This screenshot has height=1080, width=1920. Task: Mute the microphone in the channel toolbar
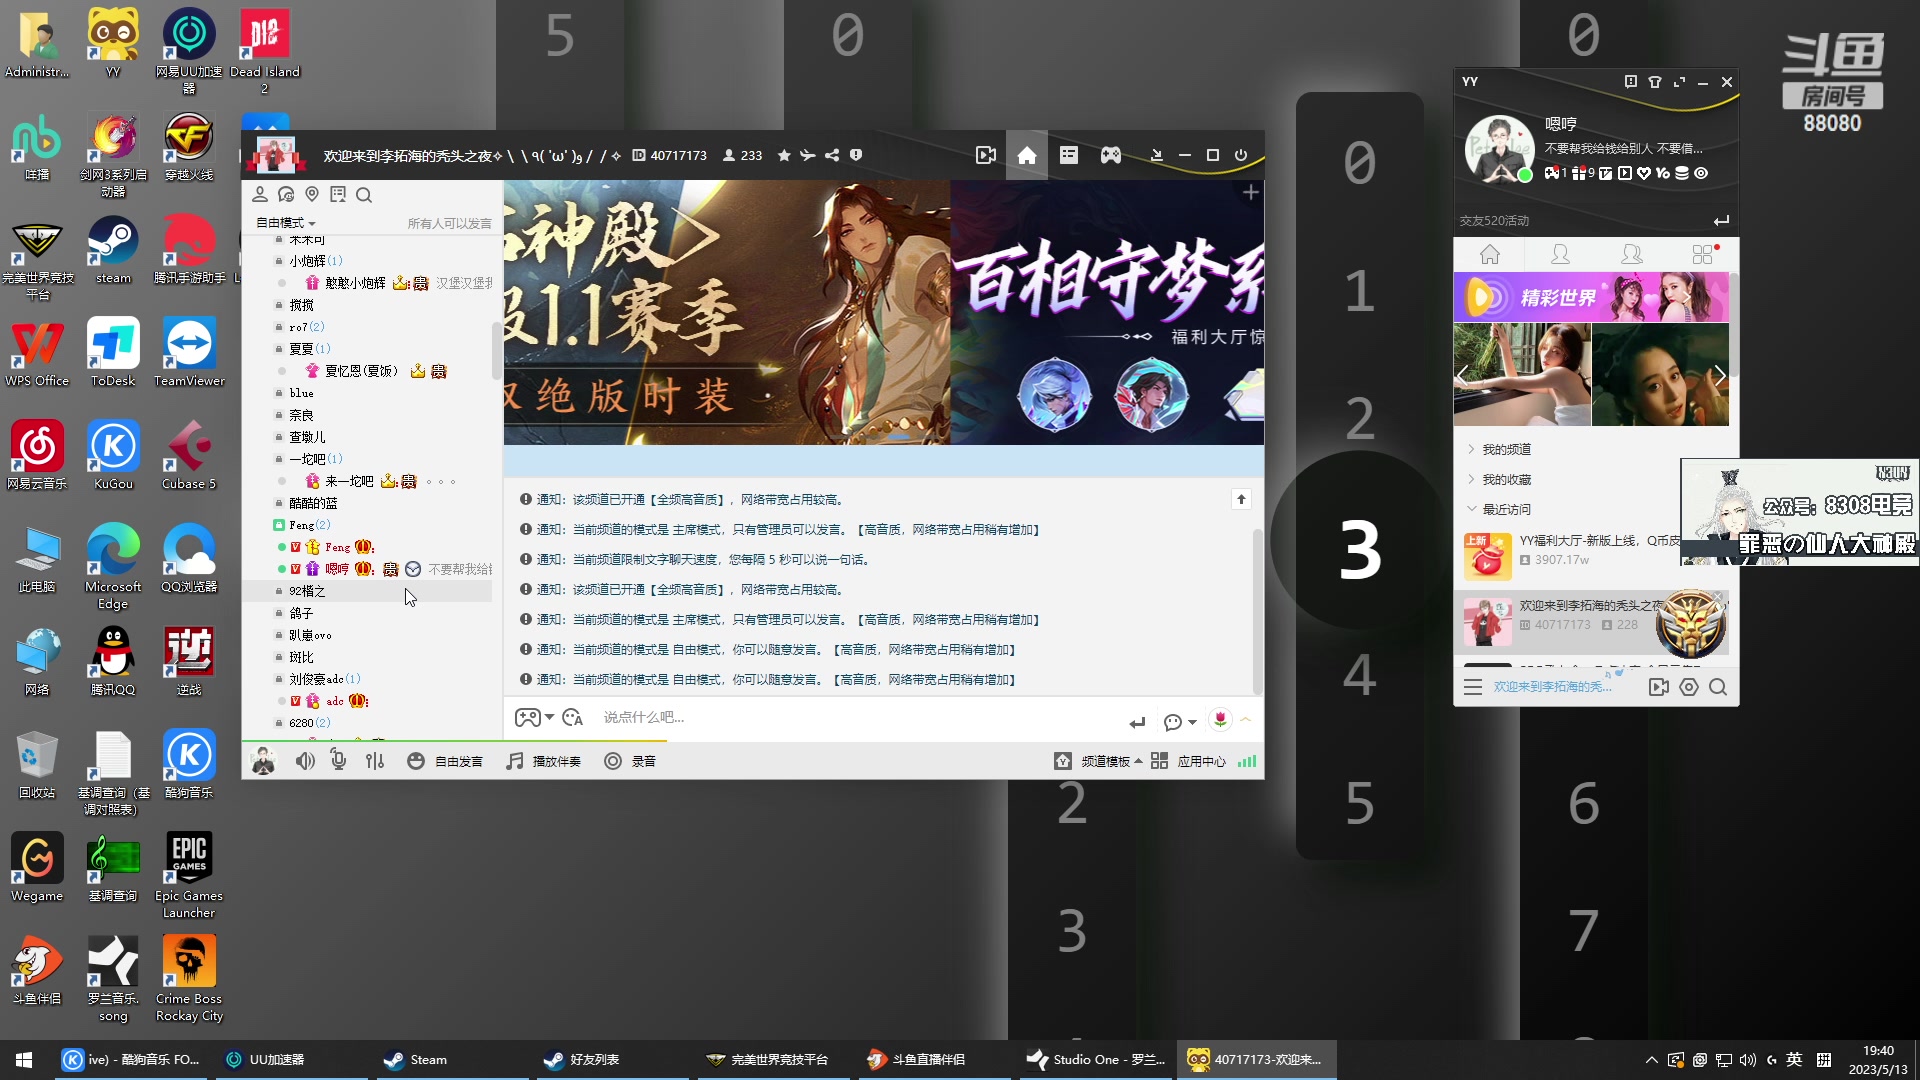[338, 760]
